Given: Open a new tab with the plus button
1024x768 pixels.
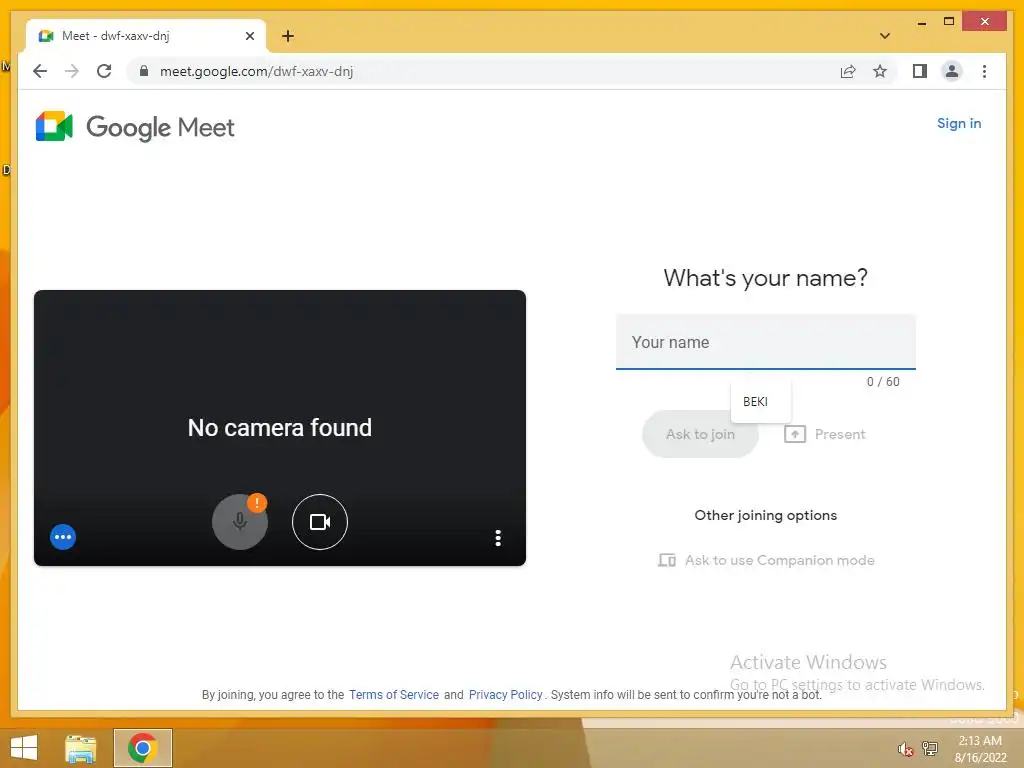Looking at the screenshot, I should pos(288,36).
